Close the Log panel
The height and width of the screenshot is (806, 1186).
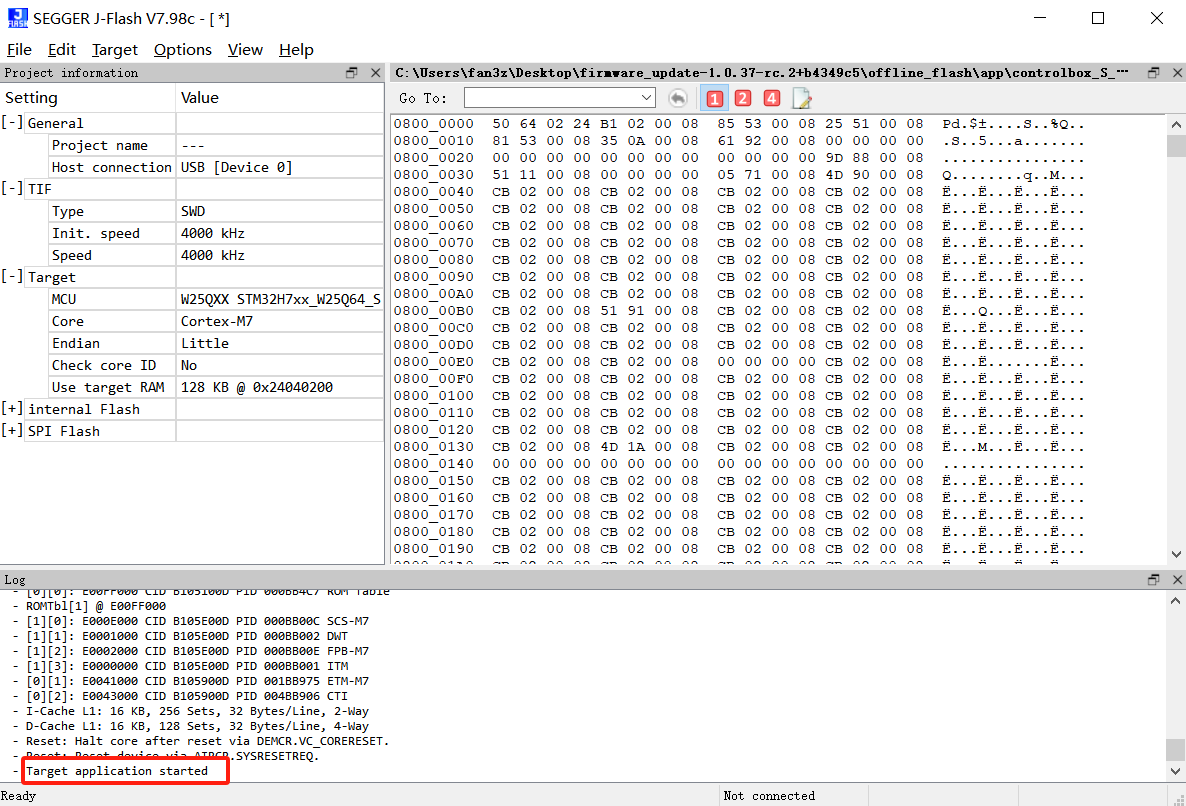(x=1177, y=579)
